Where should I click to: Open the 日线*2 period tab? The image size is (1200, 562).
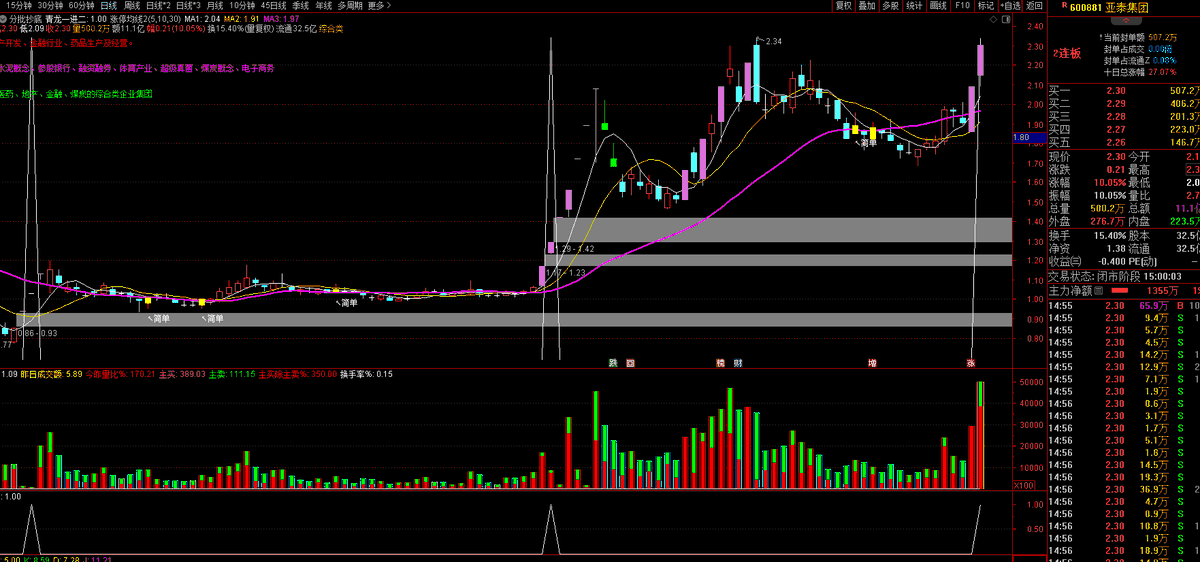(158, 5)
